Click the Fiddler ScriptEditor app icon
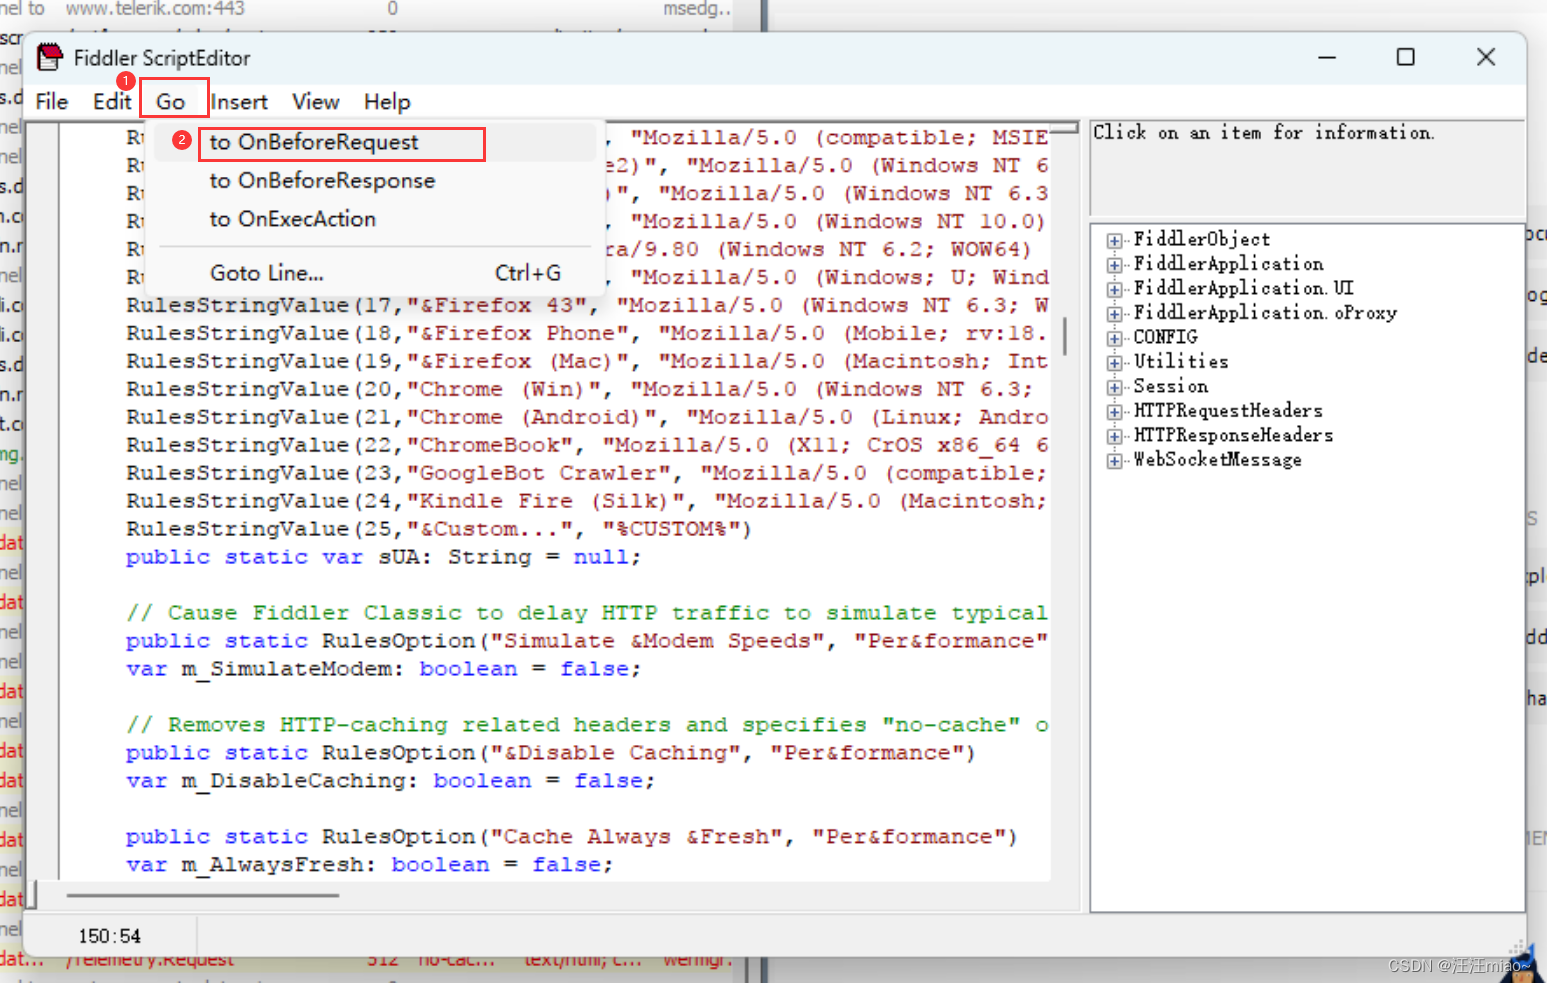 [x=50, y=58]
